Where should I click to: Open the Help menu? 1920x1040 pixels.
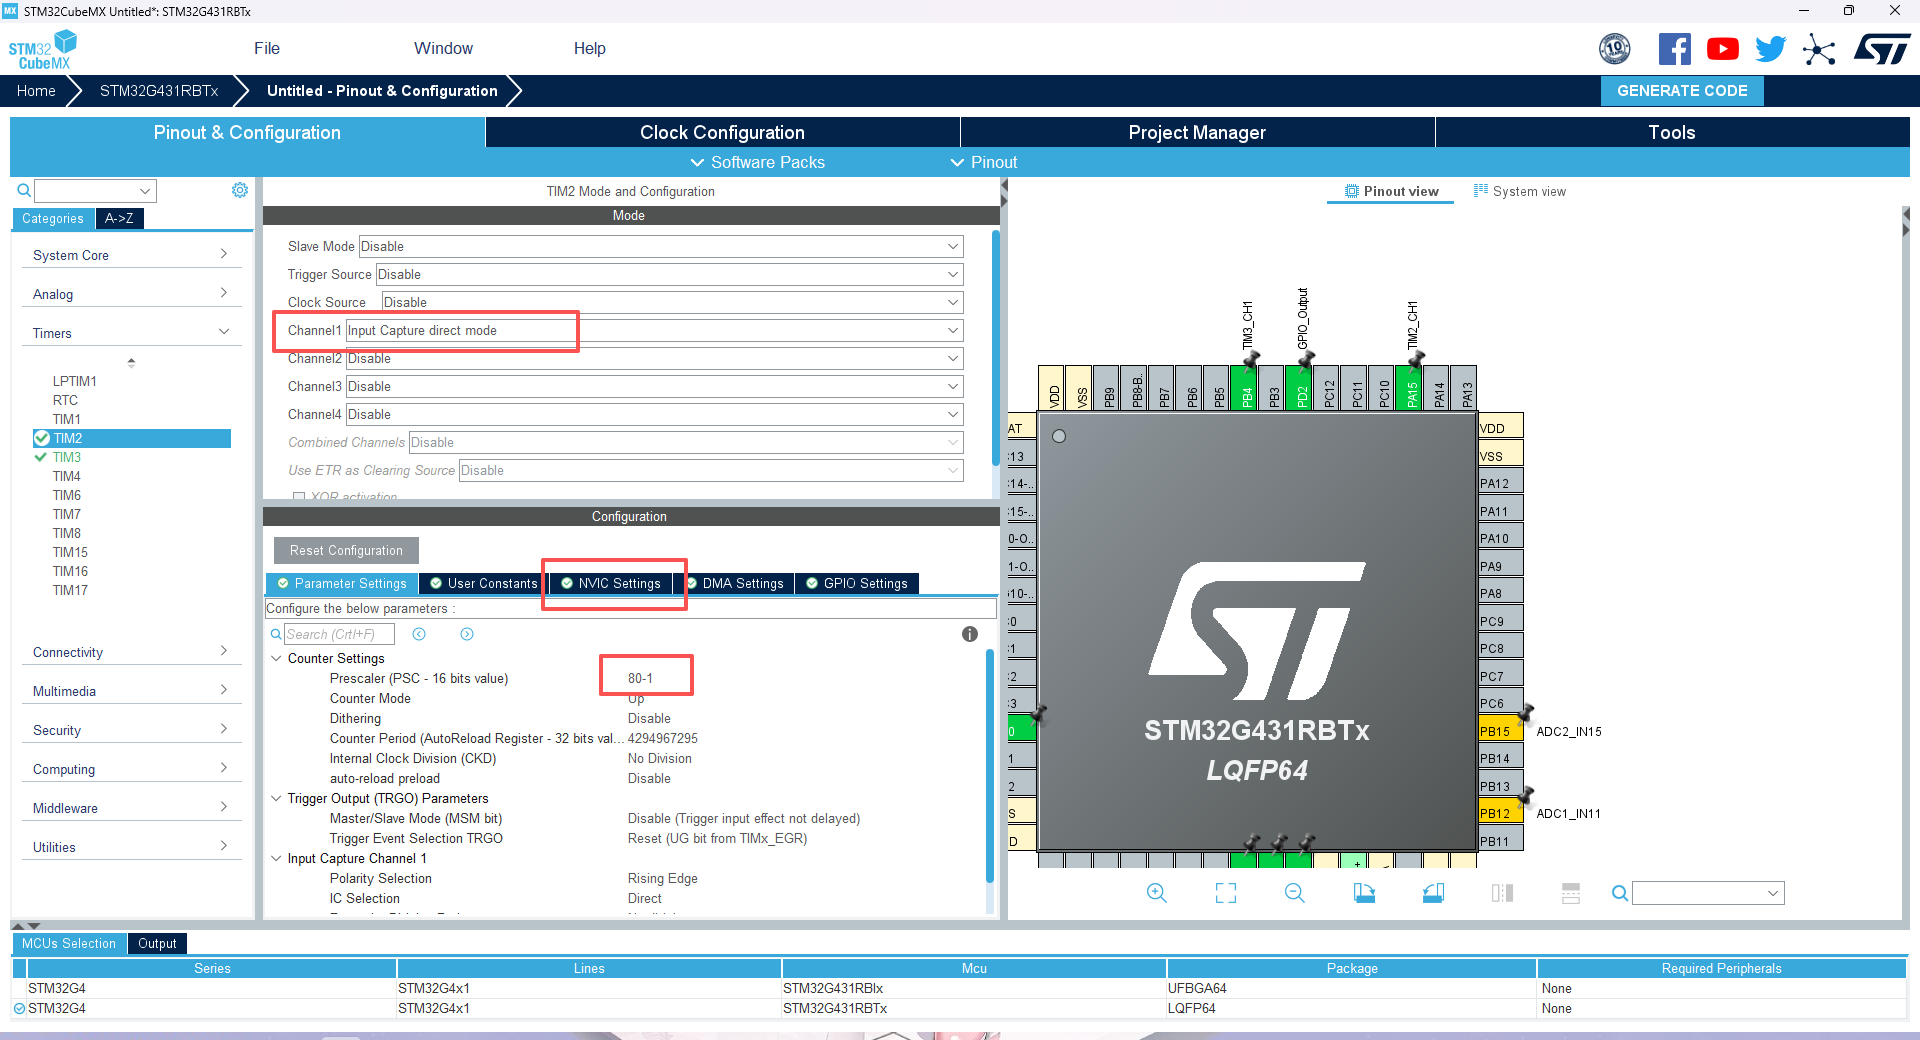tap(589, 48)
